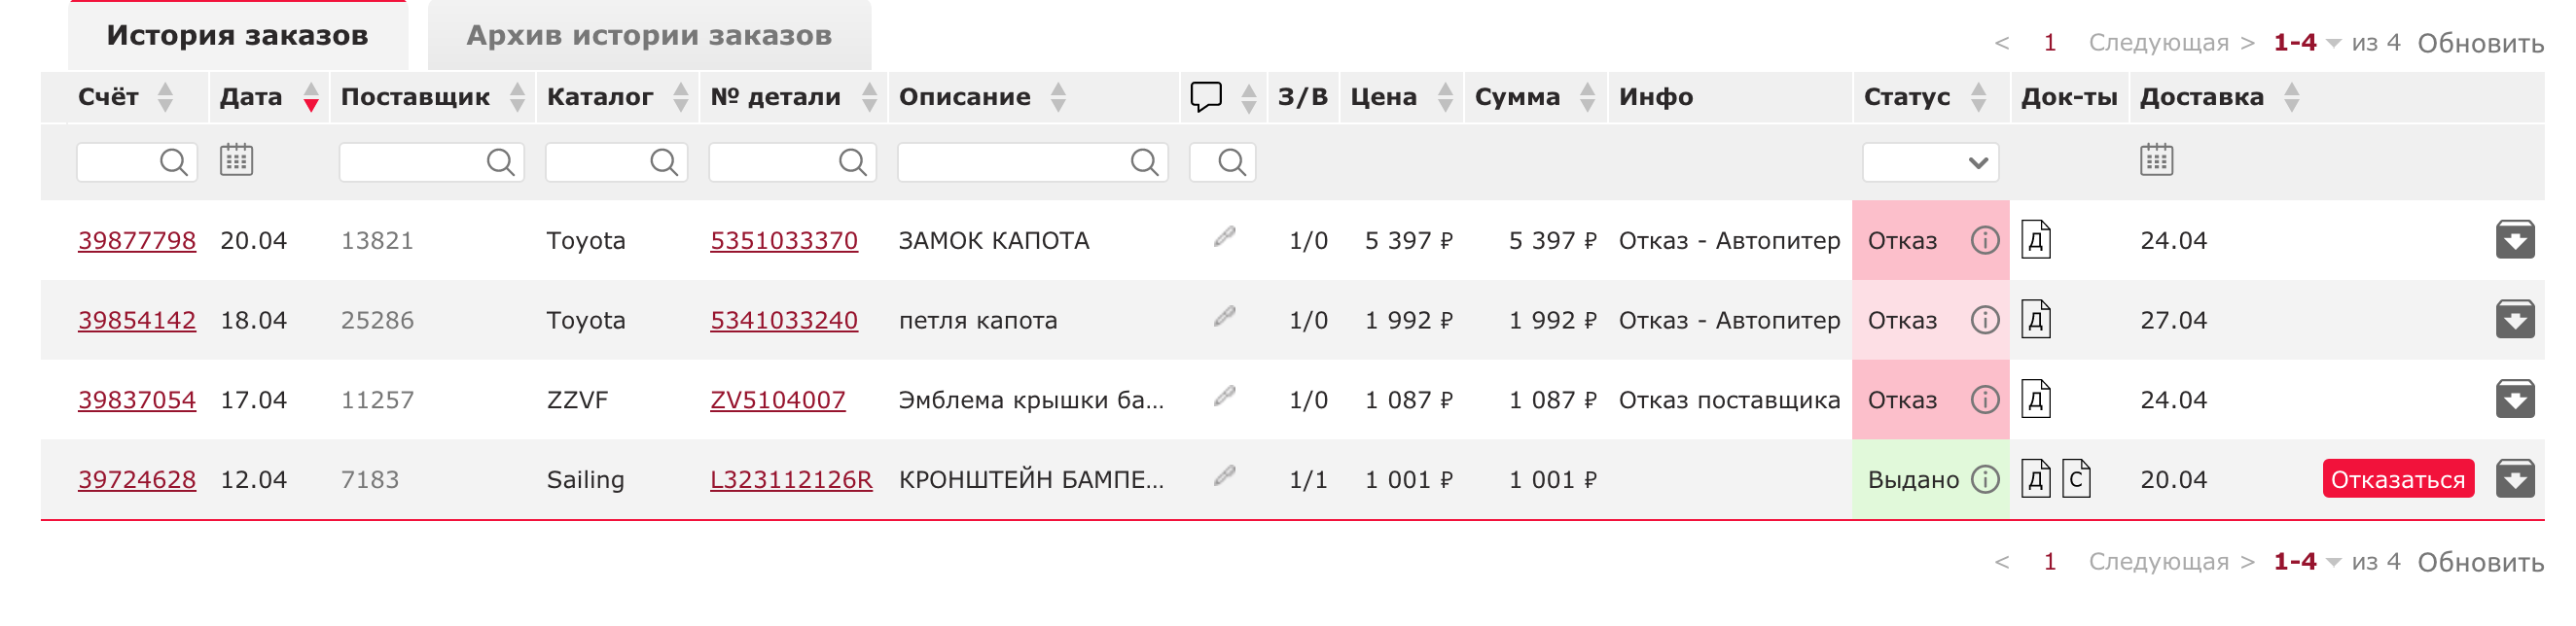This screenshot has height=626, width=2576.
Task: Click the red Отказаться button
Action: coord(2397,479)
